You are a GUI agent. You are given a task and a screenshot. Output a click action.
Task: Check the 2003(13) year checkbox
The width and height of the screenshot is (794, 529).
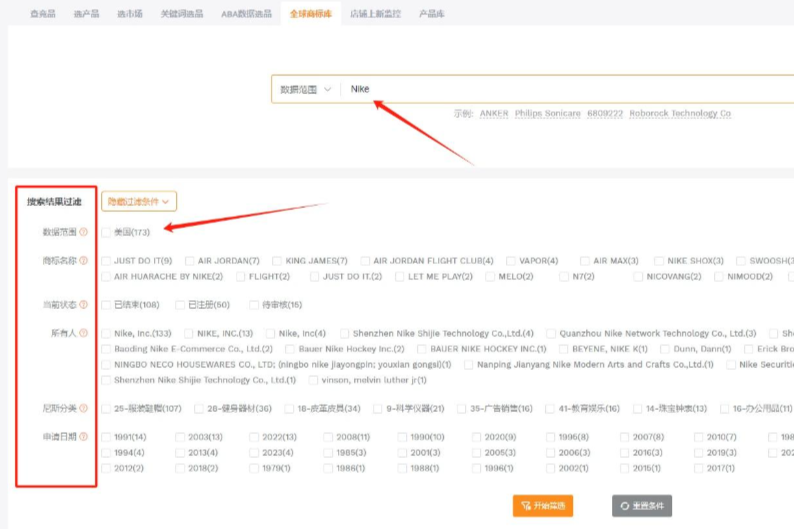pos(180,437)
